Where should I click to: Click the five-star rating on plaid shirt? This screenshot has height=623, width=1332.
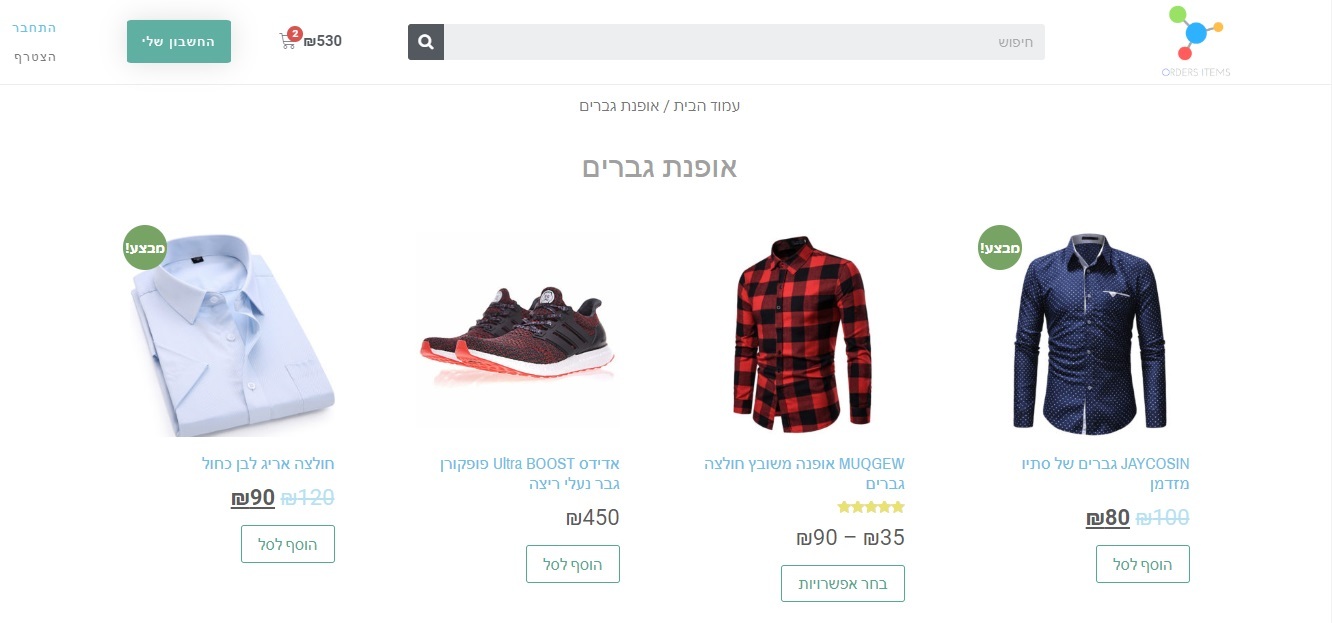point(871,507)
